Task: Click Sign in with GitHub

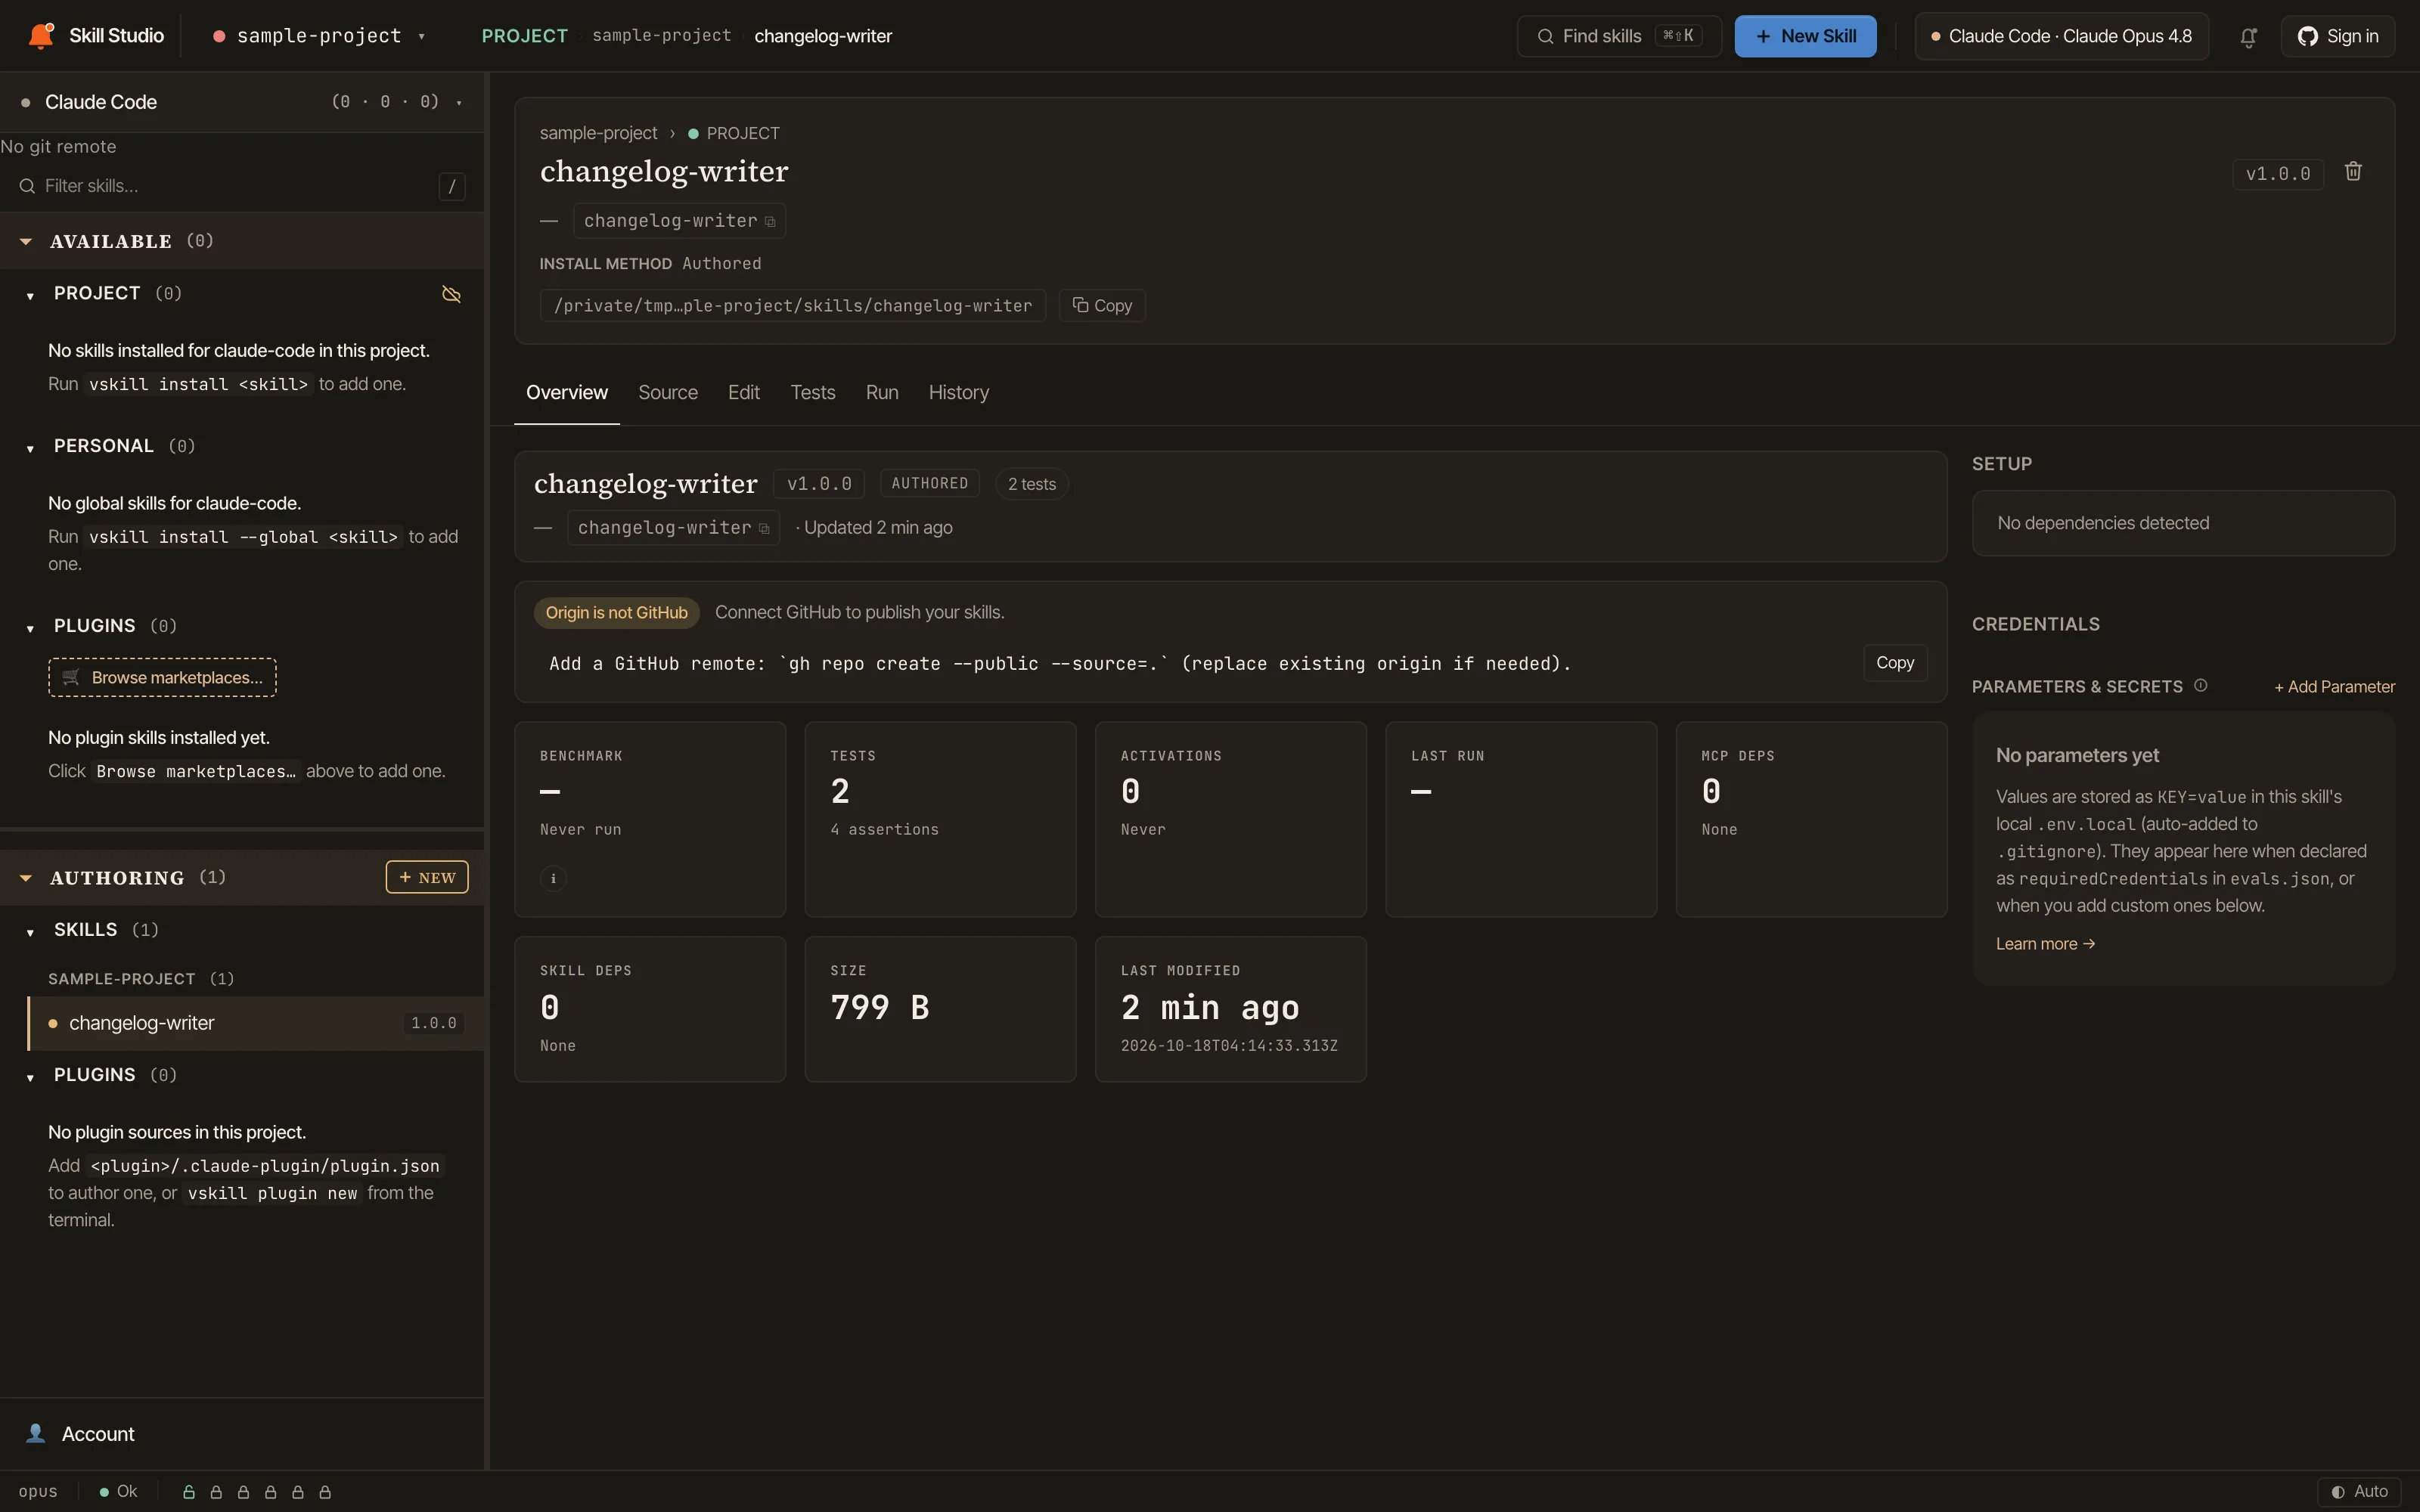Action: point(2337,36)
